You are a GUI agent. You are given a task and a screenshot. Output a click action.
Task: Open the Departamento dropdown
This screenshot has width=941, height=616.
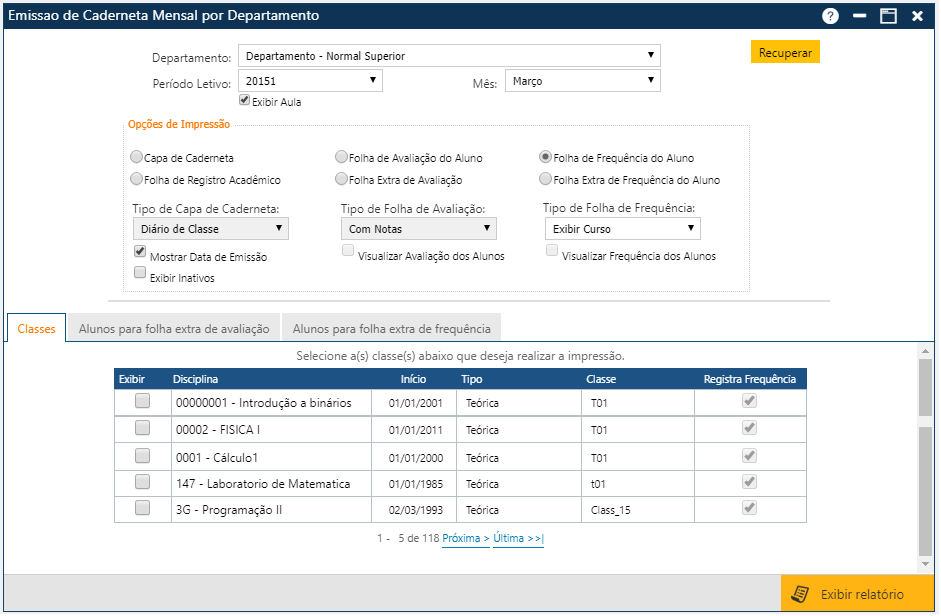449,56
